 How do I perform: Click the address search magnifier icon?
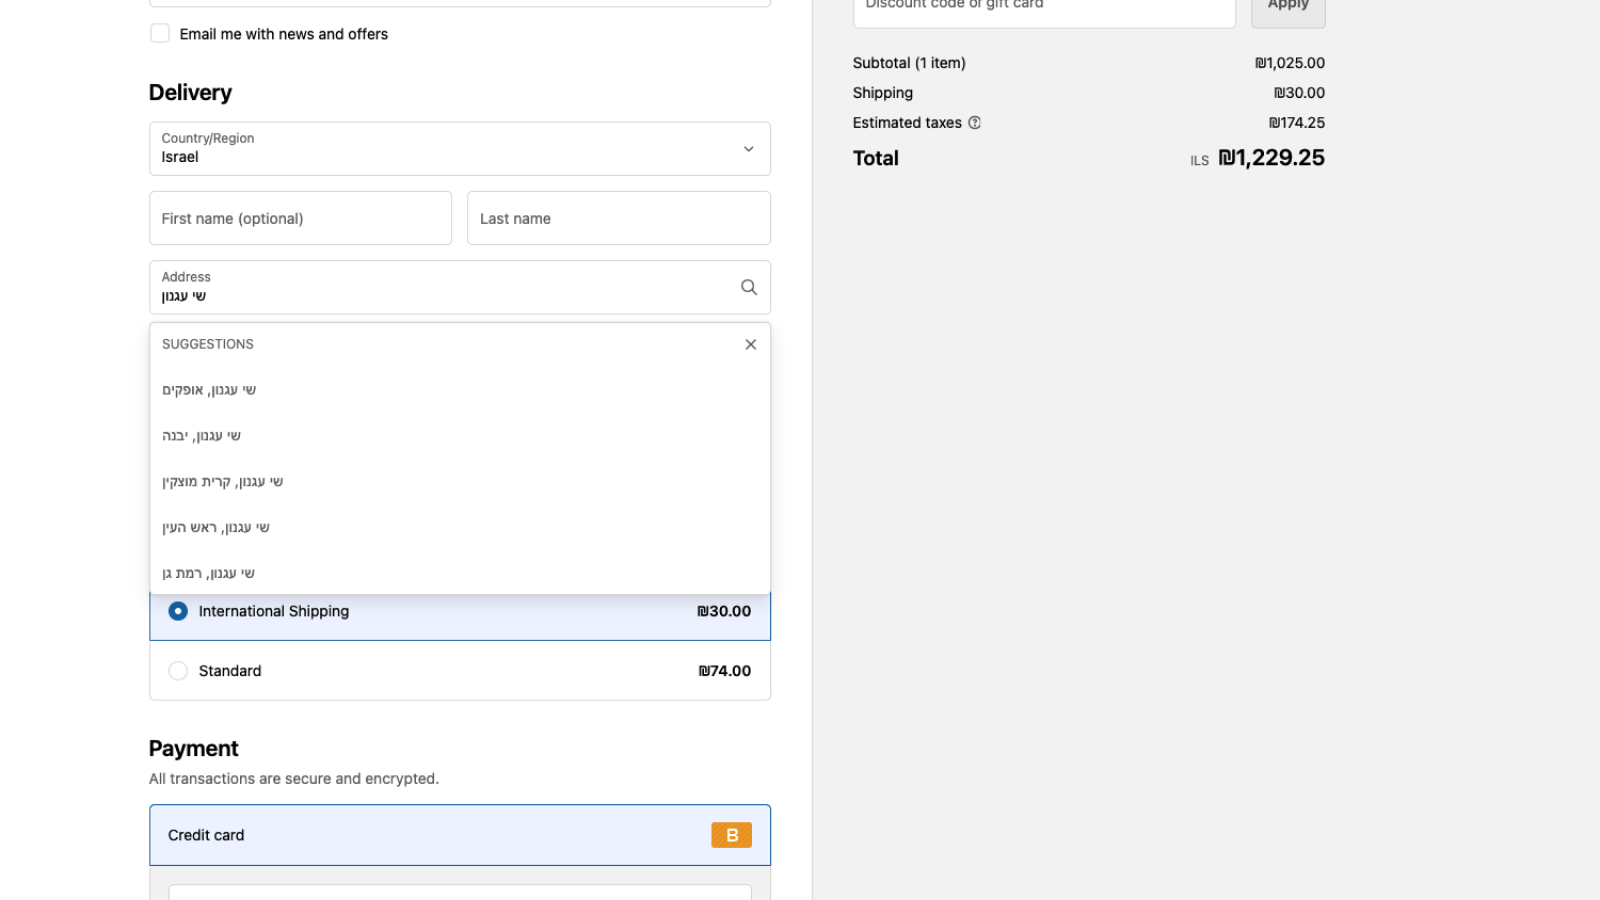coord(749,287)
